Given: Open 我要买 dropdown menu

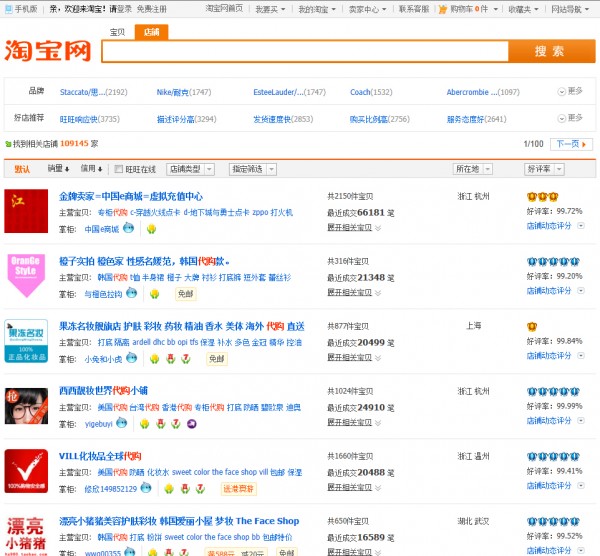Looking at the screenshot, I should click(270, 9).
